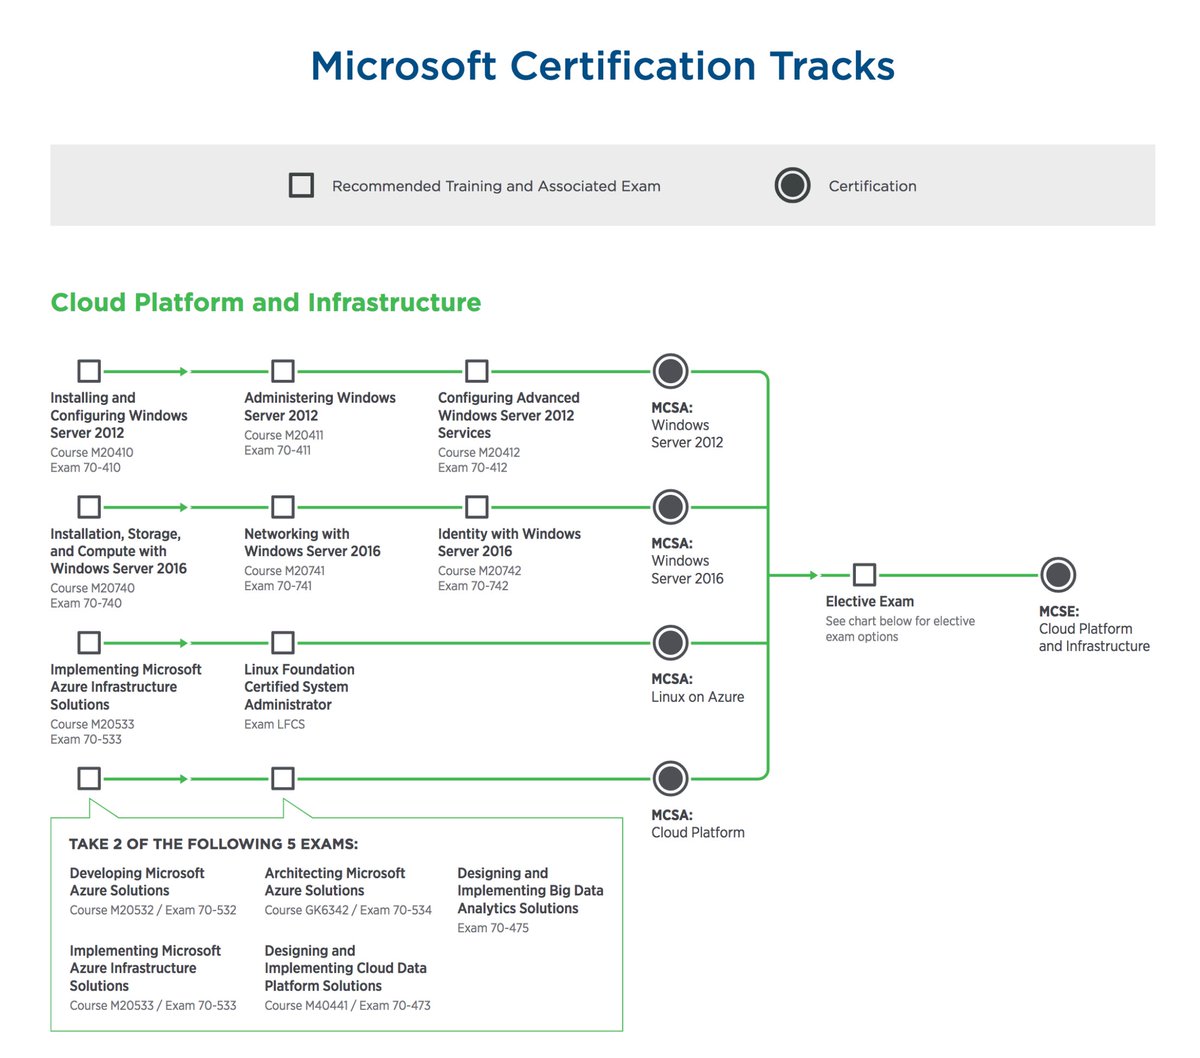Click the square above Administering Windows Server 2012
The image size is (1200, 1058).
(x=283, y=371)
